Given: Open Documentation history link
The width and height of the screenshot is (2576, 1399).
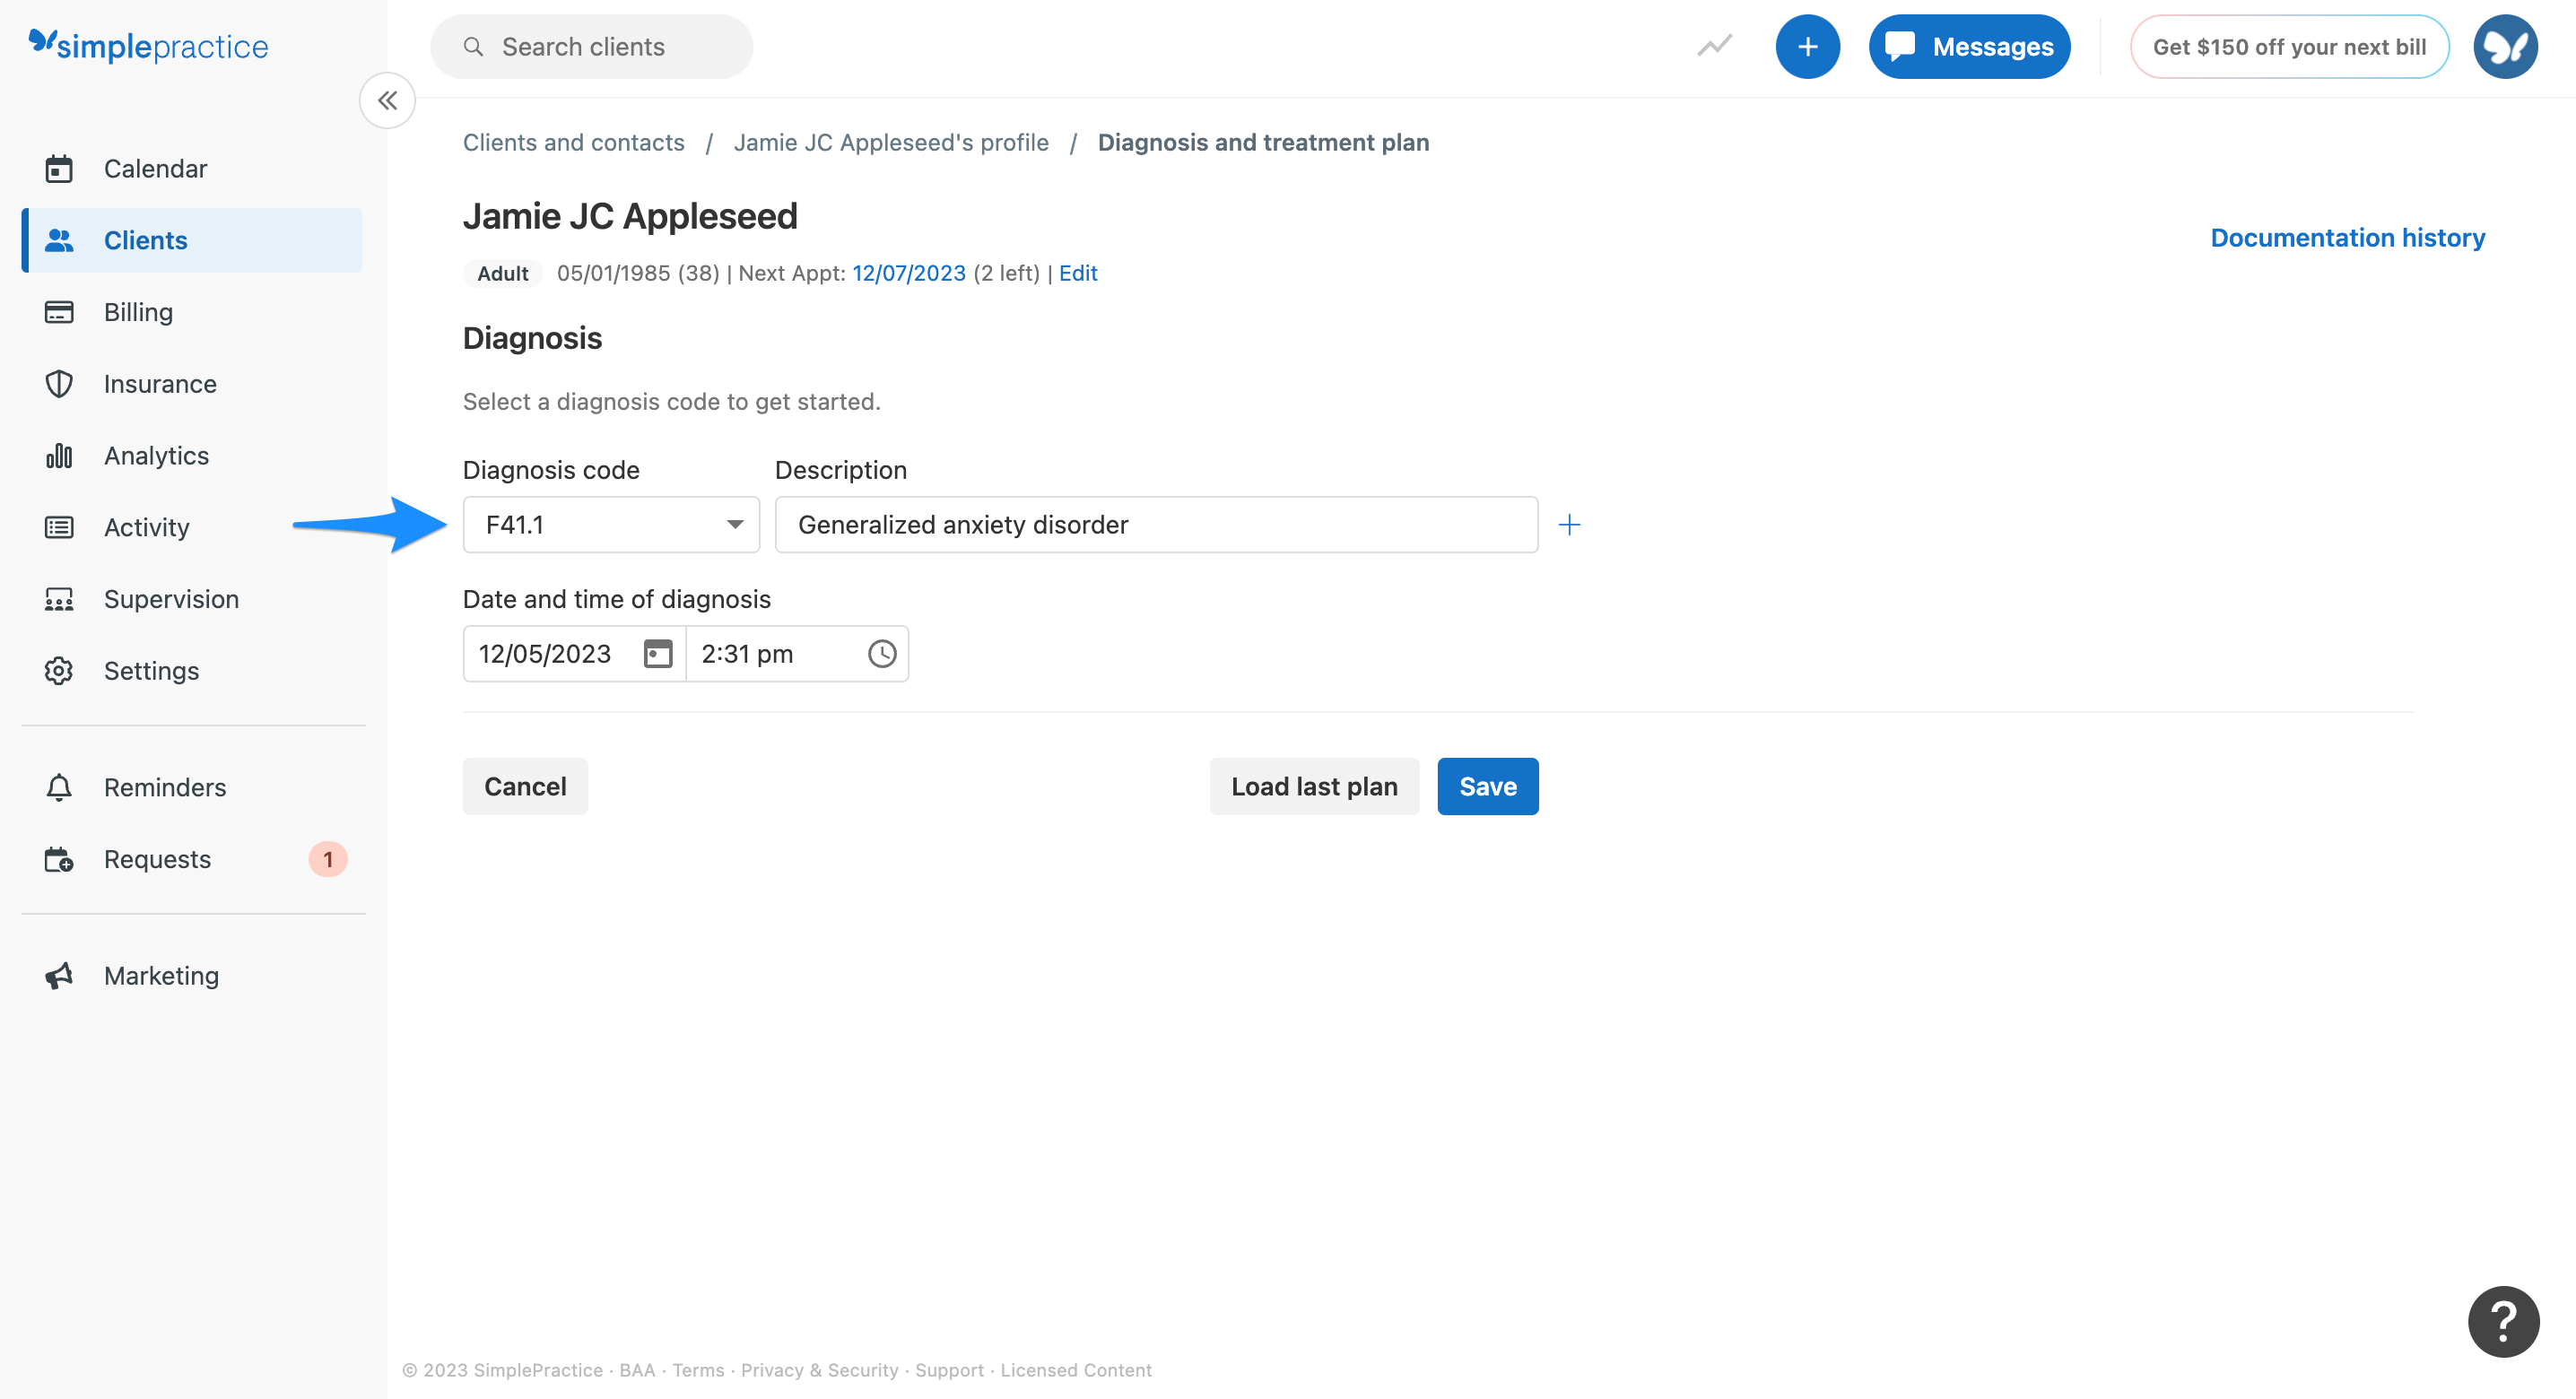Looking at the screenshot, I should click(2348, 237).
